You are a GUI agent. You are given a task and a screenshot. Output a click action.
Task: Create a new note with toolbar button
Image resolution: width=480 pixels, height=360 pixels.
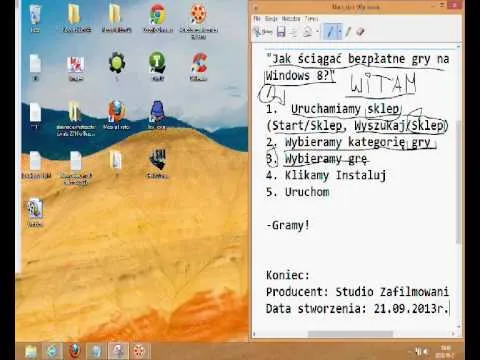click(x=263, y=32)
